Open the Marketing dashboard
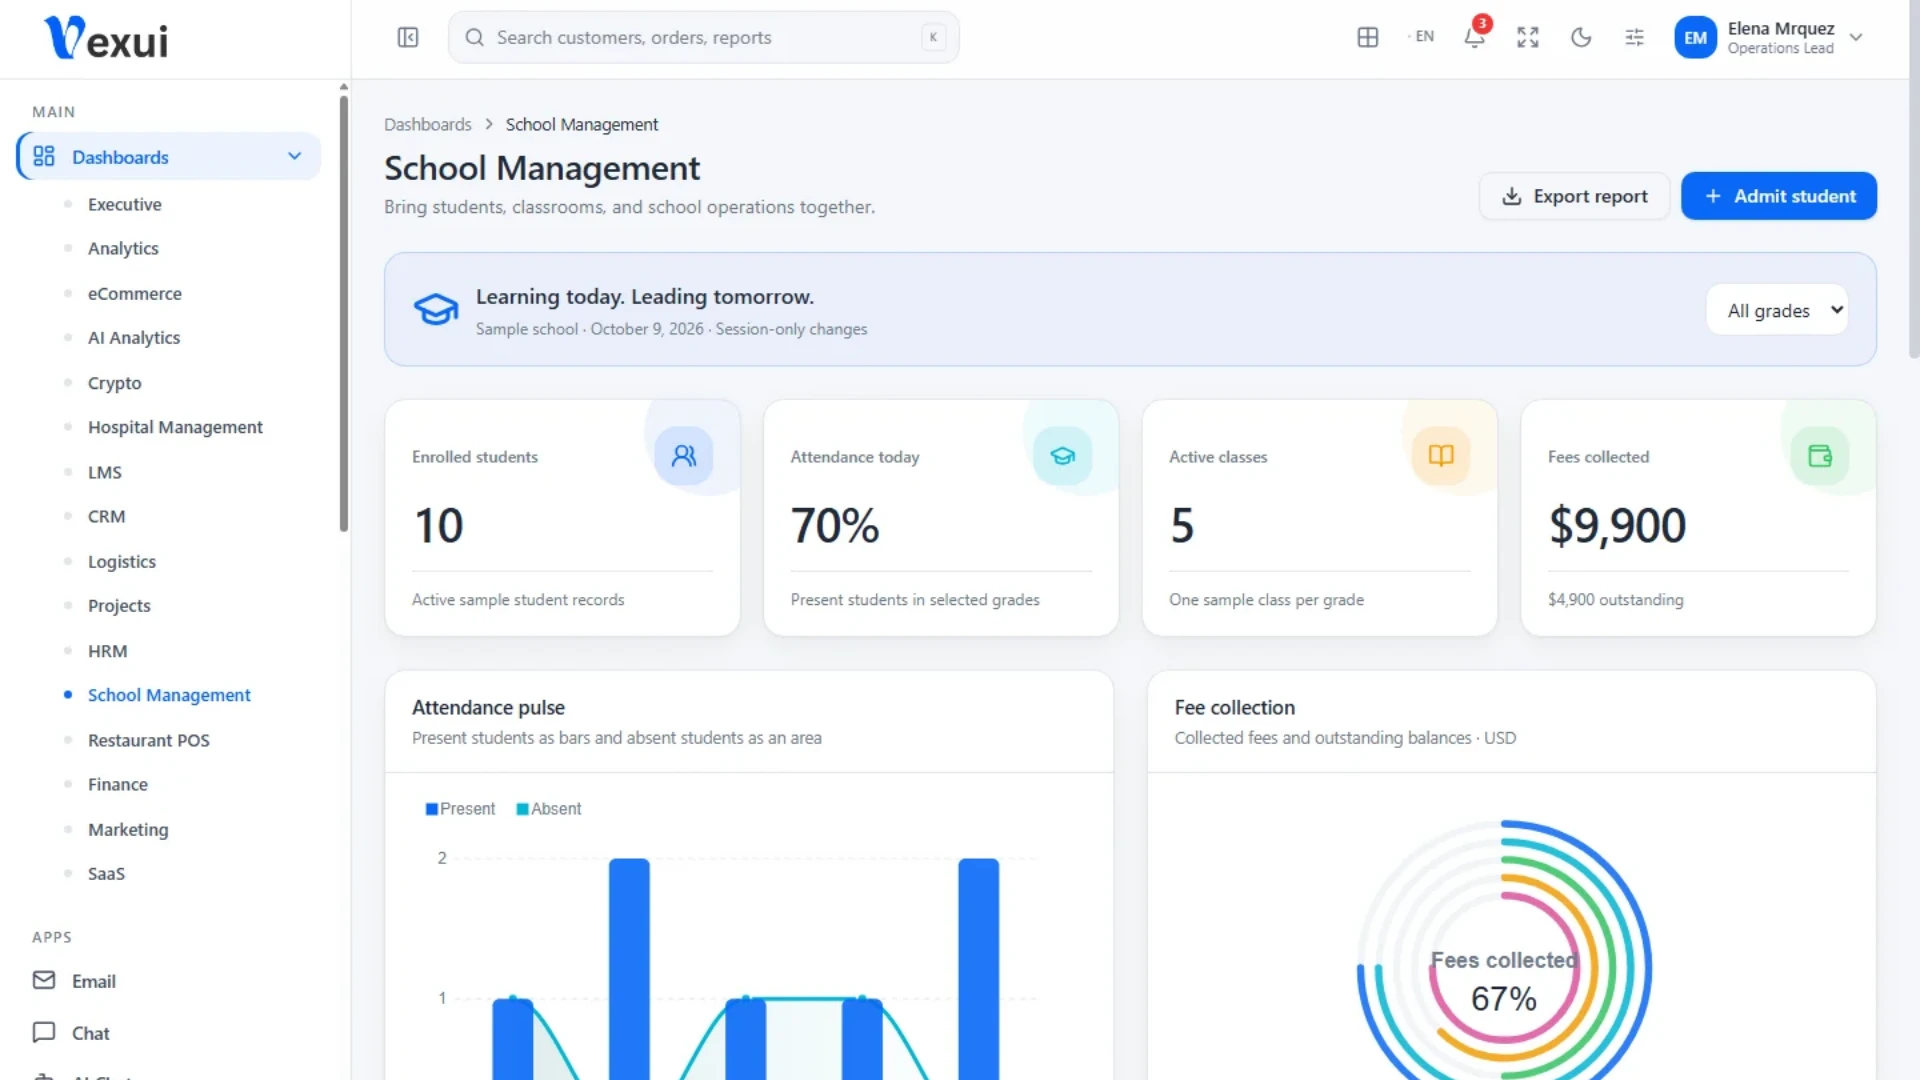This screenshot has width=1920, height=1080. tap(128, 829)
